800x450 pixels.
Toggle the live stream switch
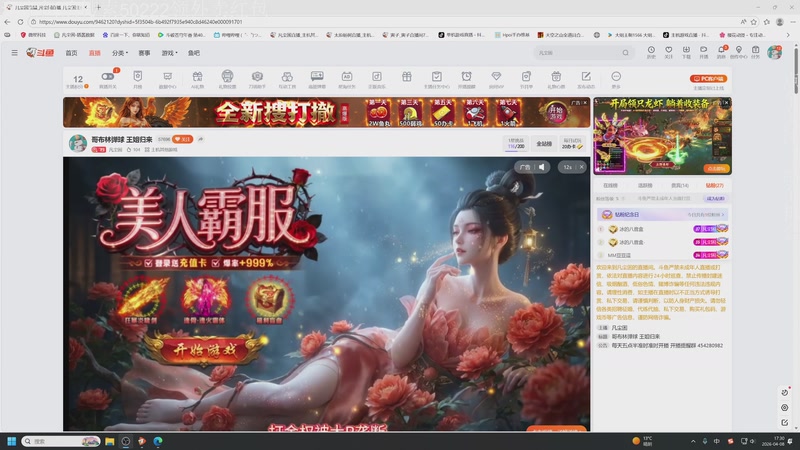tap(108, 77)
